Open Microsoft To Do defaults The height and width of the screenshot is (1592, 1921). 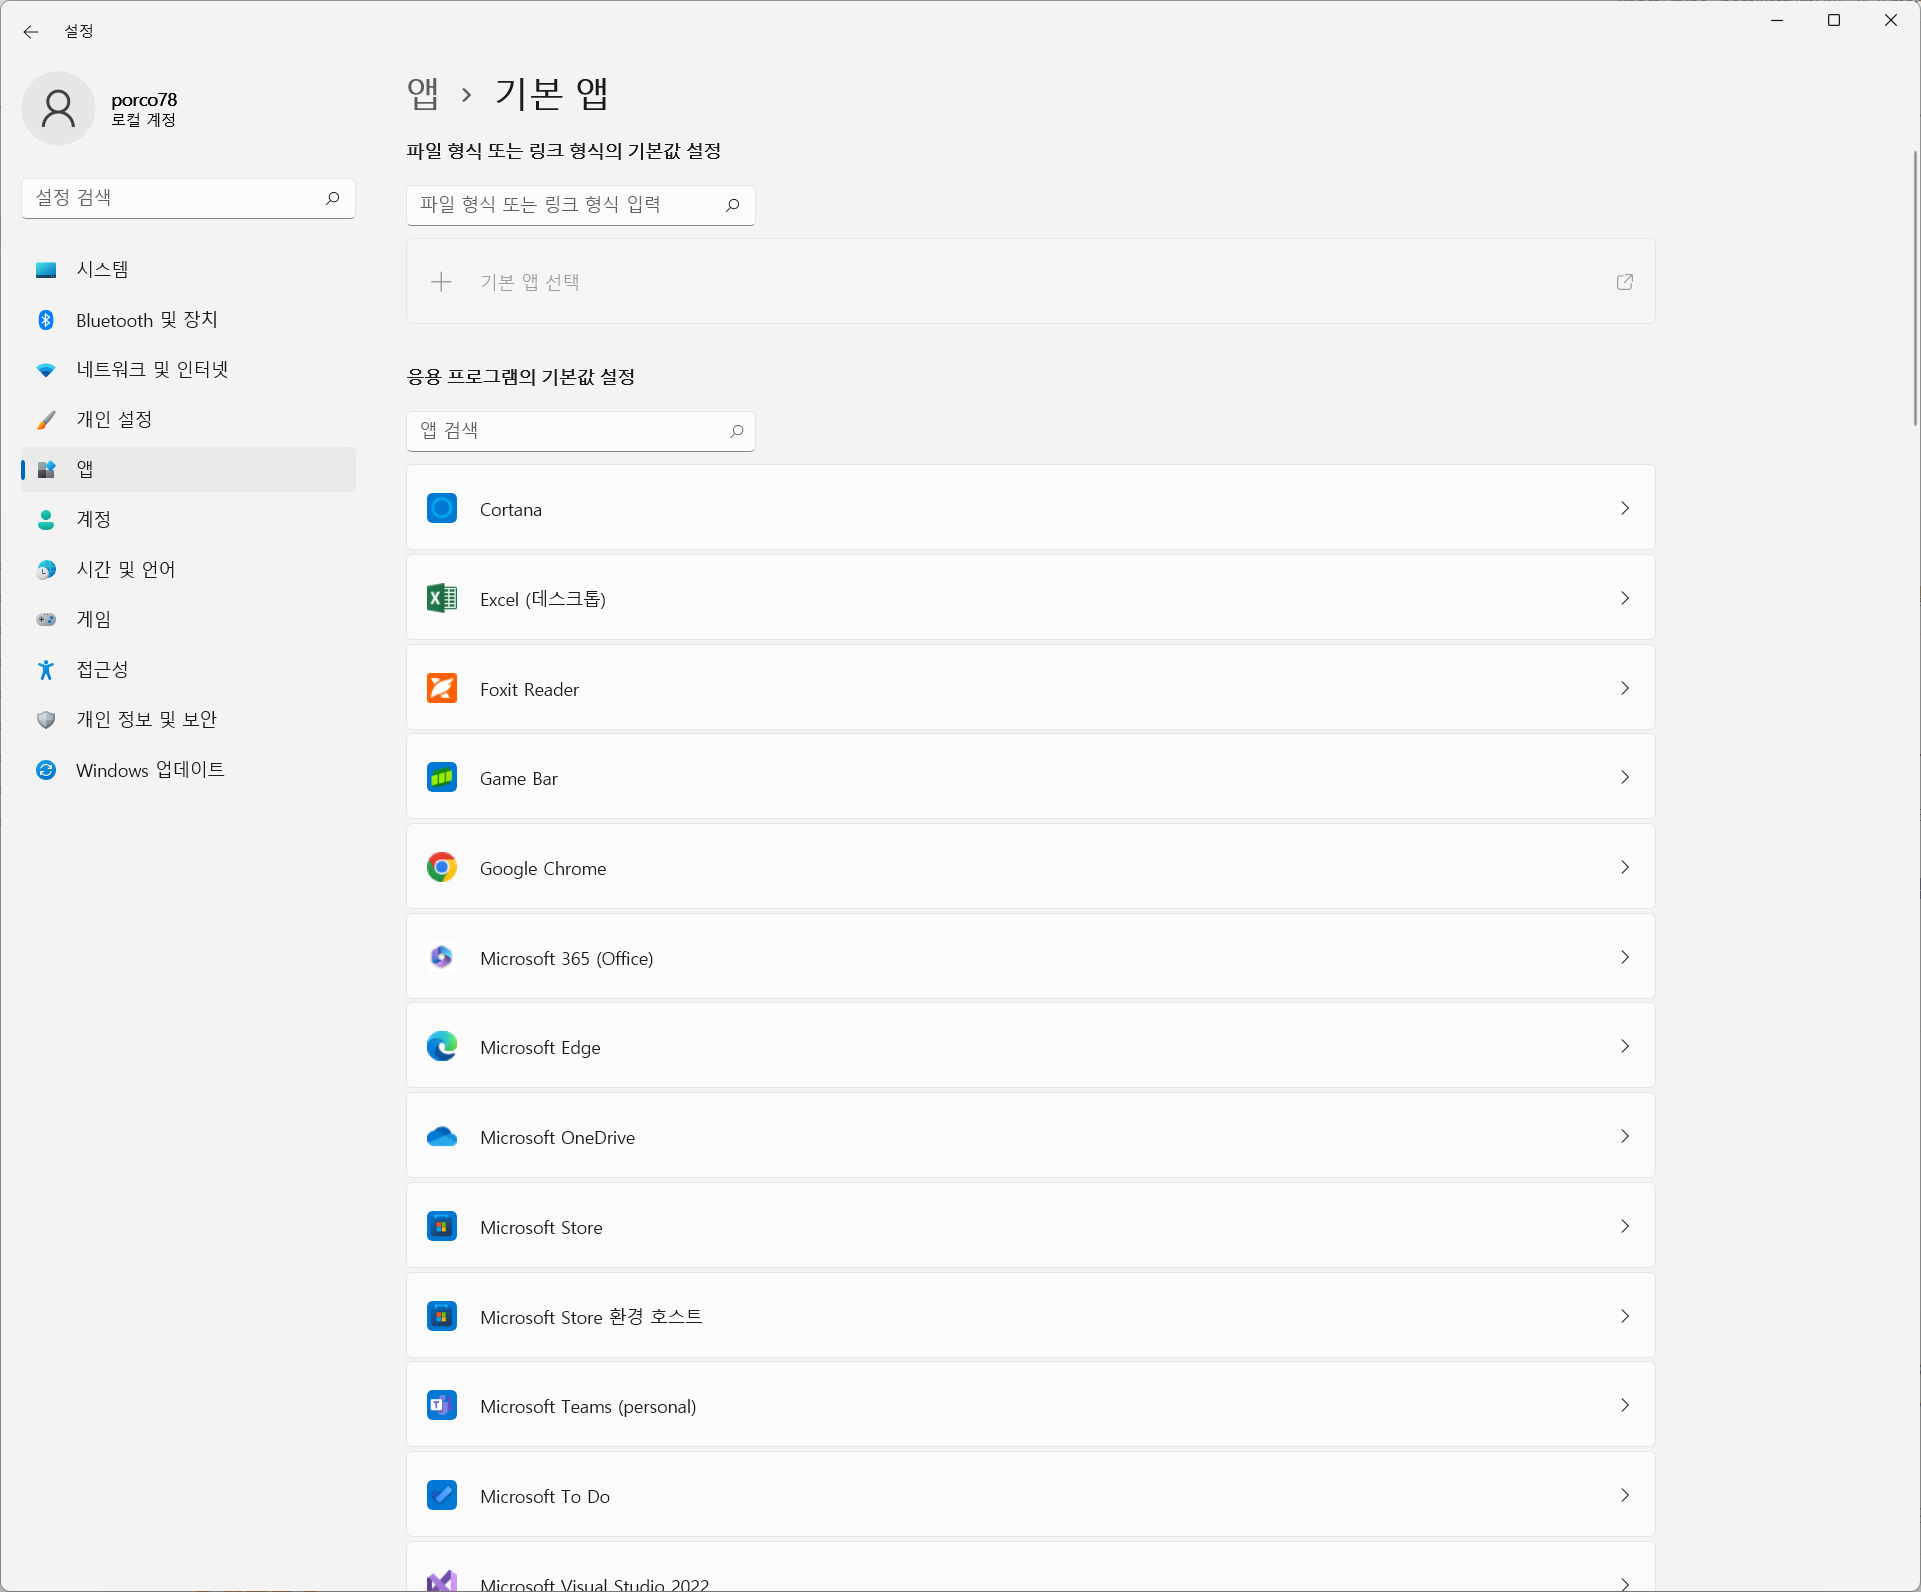tap(1030, 1495)
